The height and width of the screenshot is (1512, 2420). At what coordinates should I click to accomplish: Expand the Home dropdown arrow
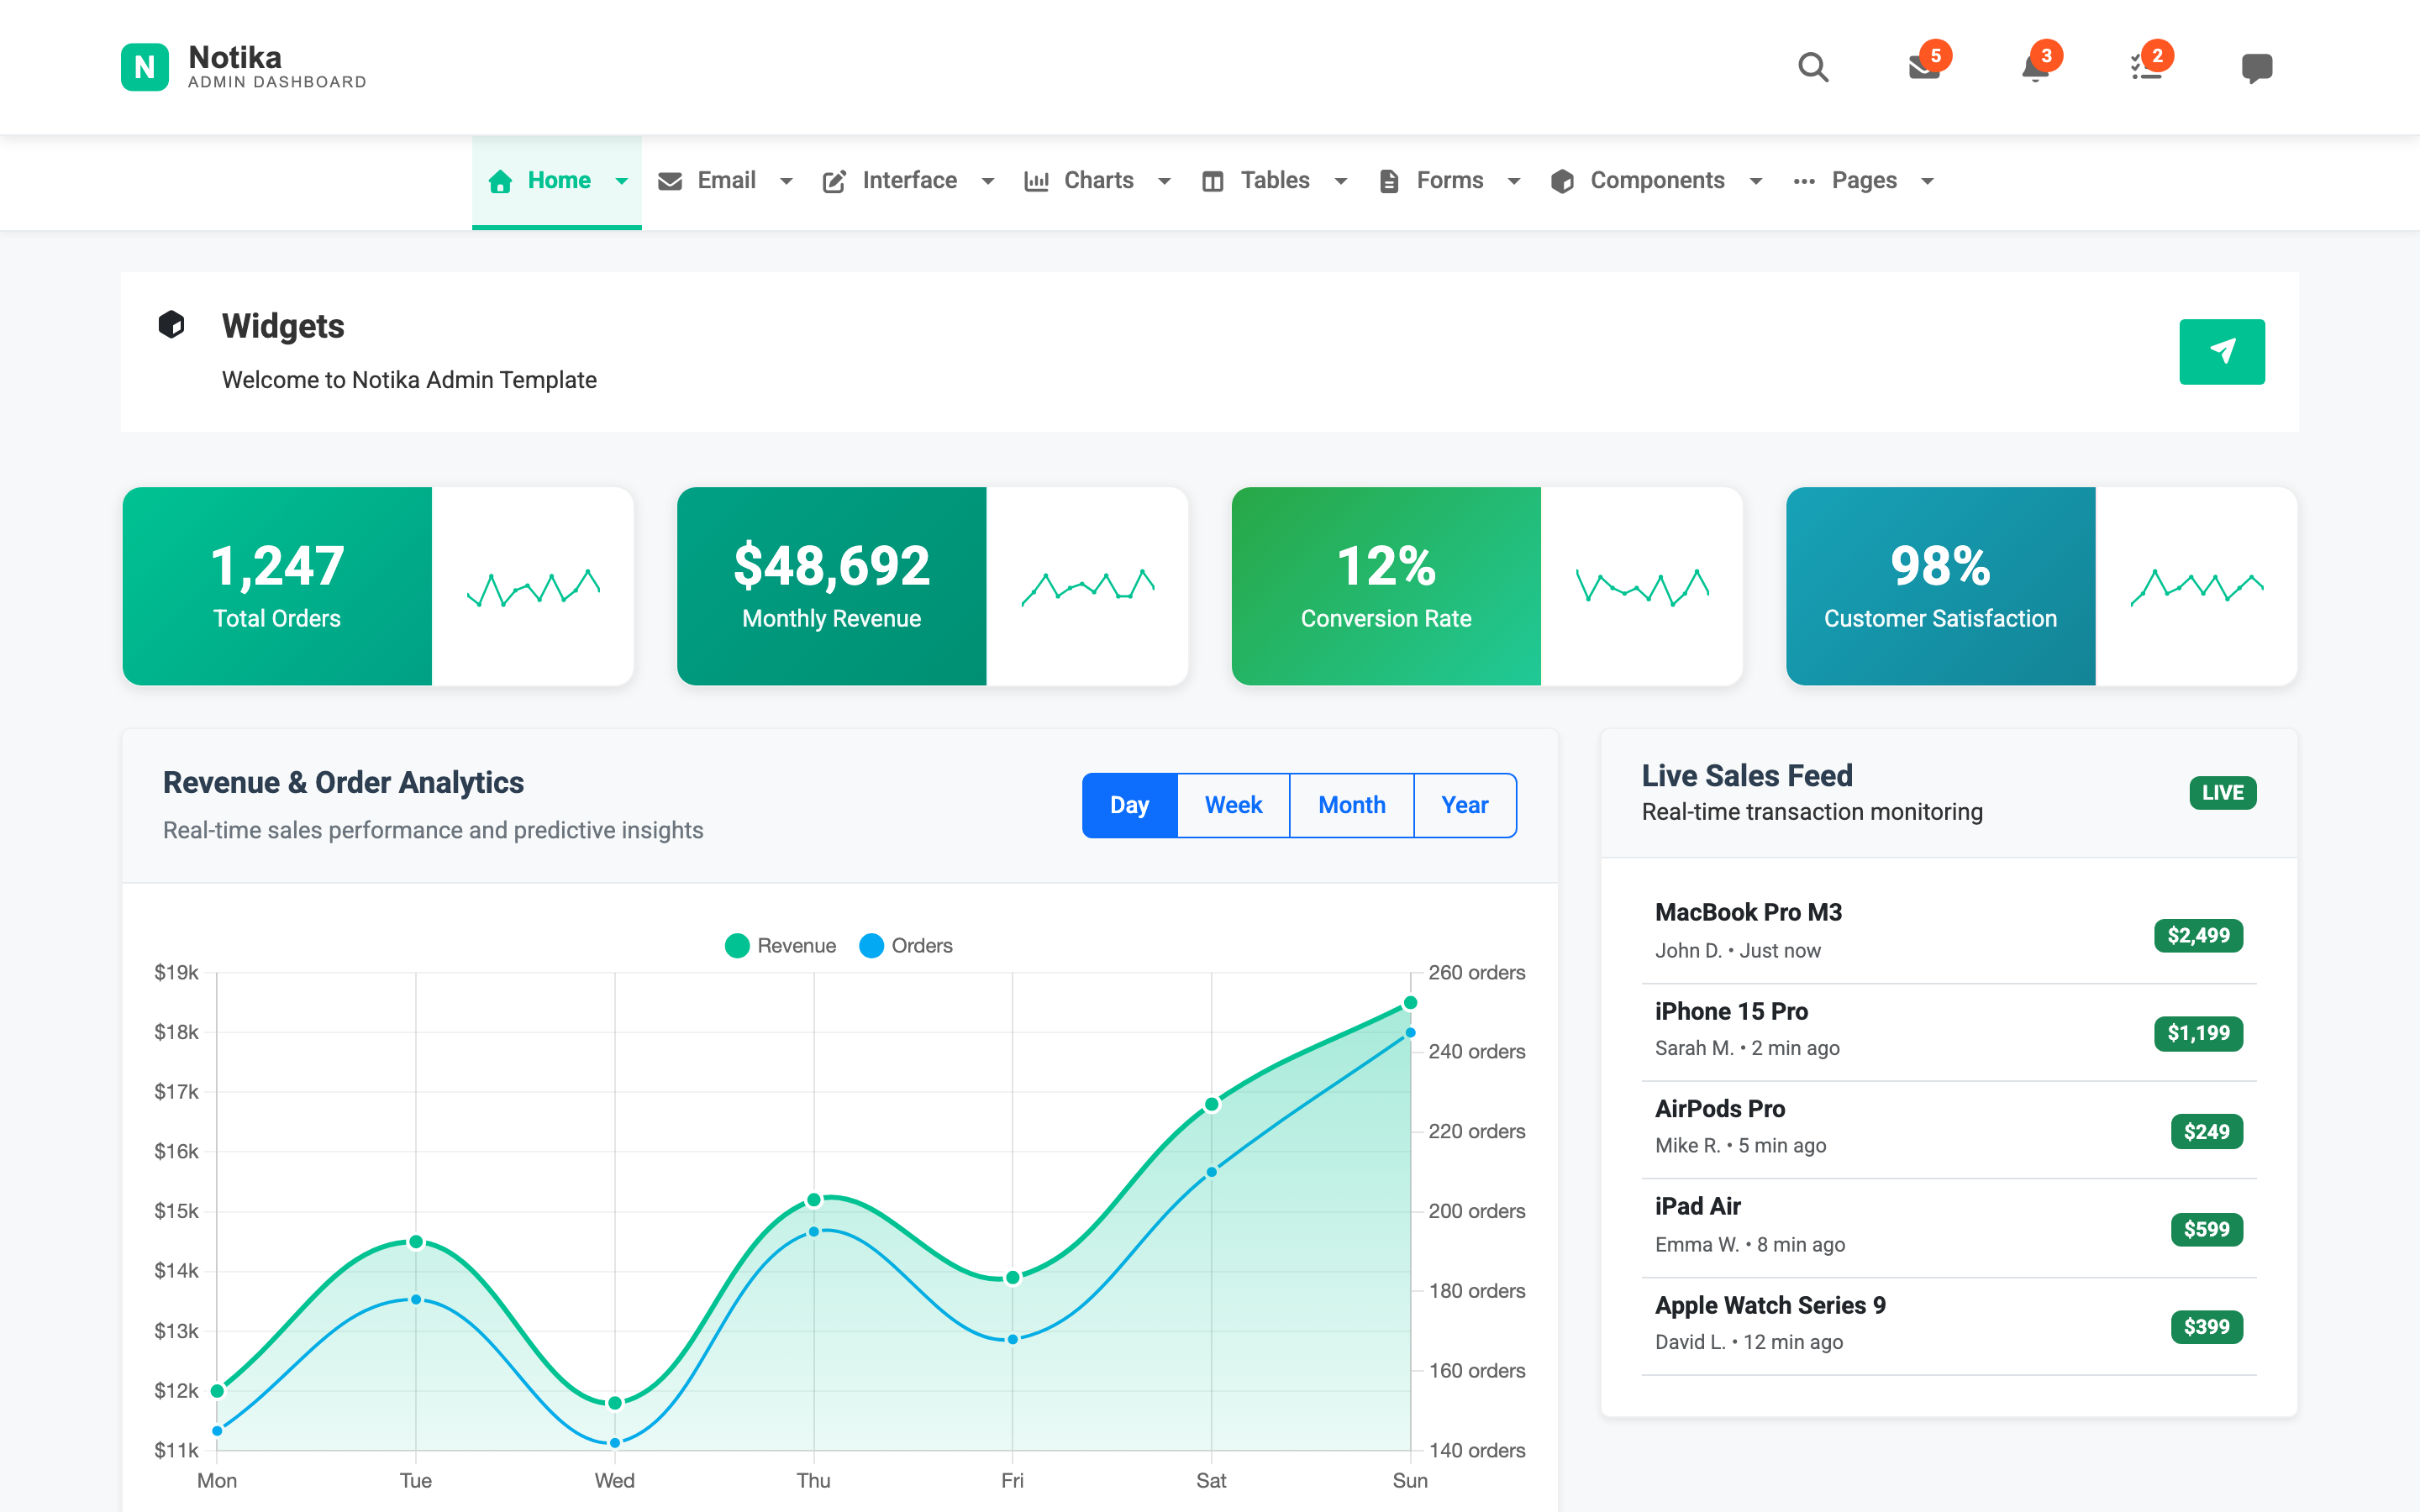[x=621, y=181]
